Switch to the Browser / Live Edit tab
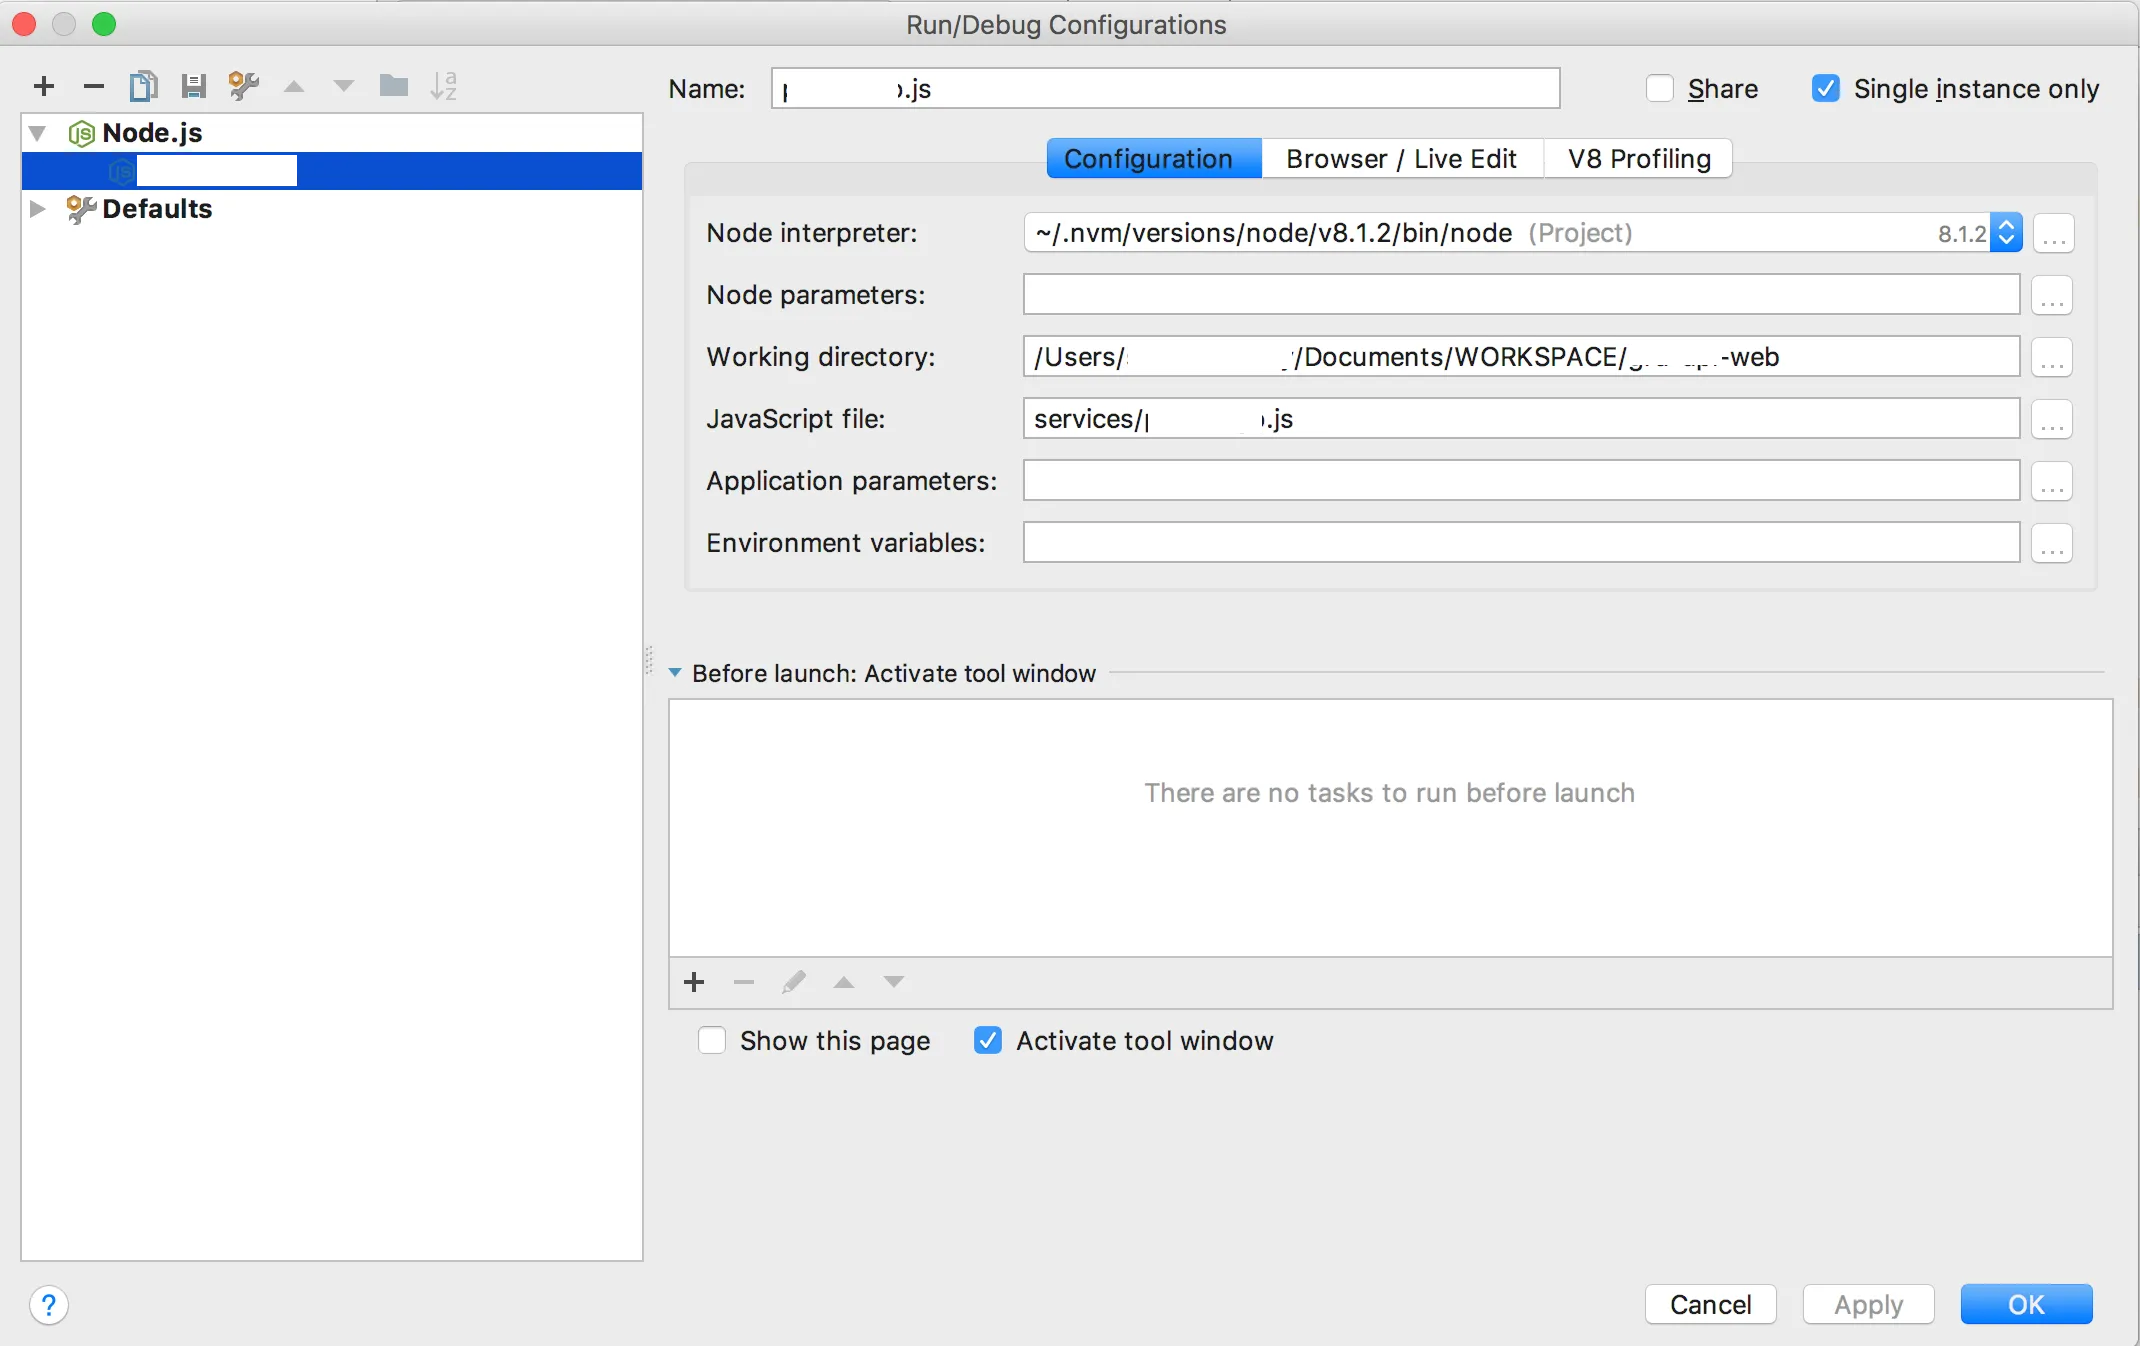Screen dimensions: 2140x1346 point(1401,159)
